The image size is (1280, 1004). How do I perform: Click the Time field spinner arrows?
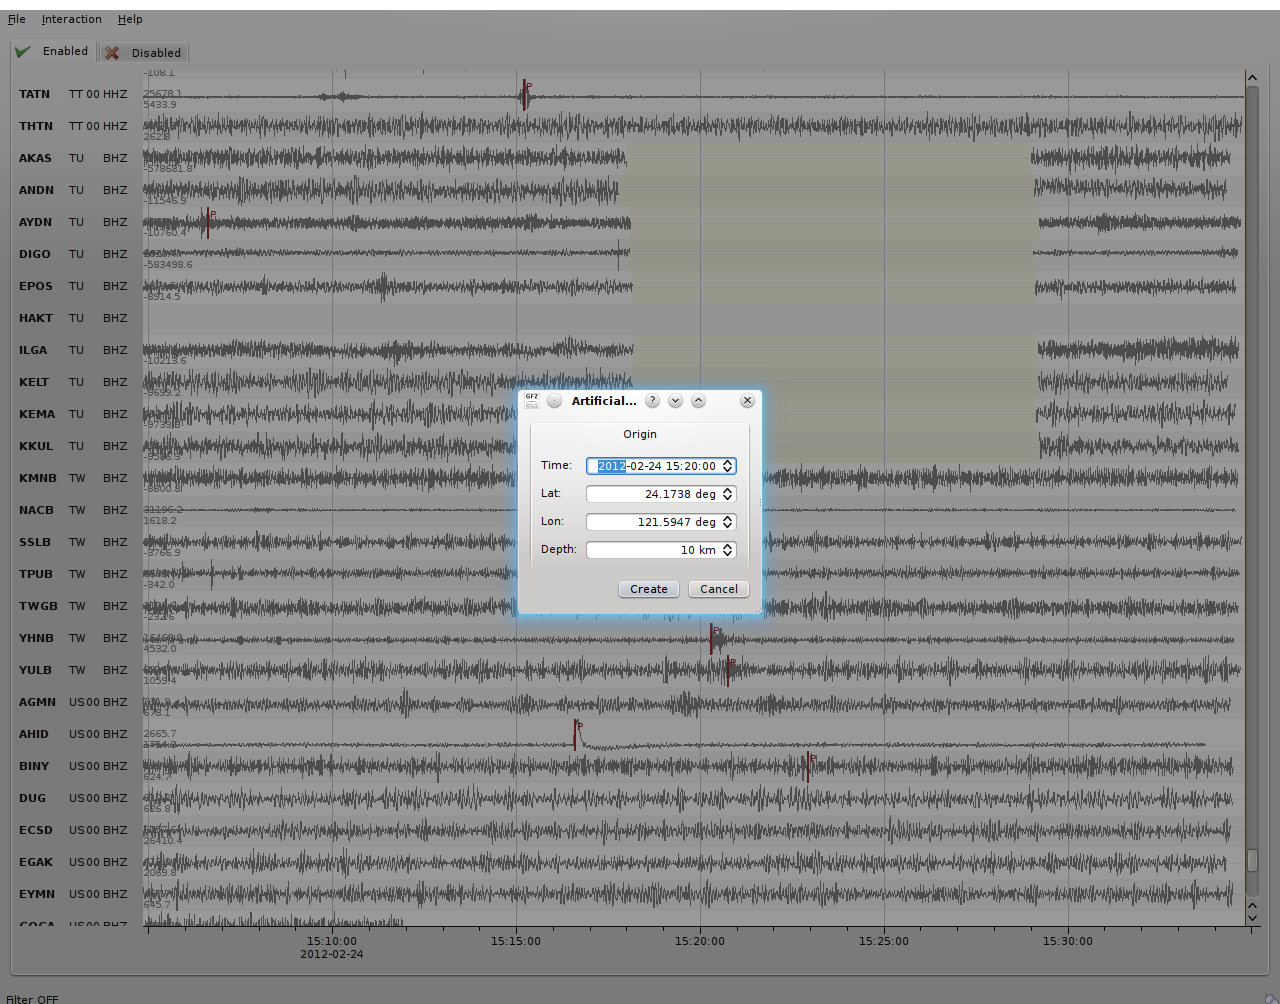pyautogui.click(x=728, y=466)
